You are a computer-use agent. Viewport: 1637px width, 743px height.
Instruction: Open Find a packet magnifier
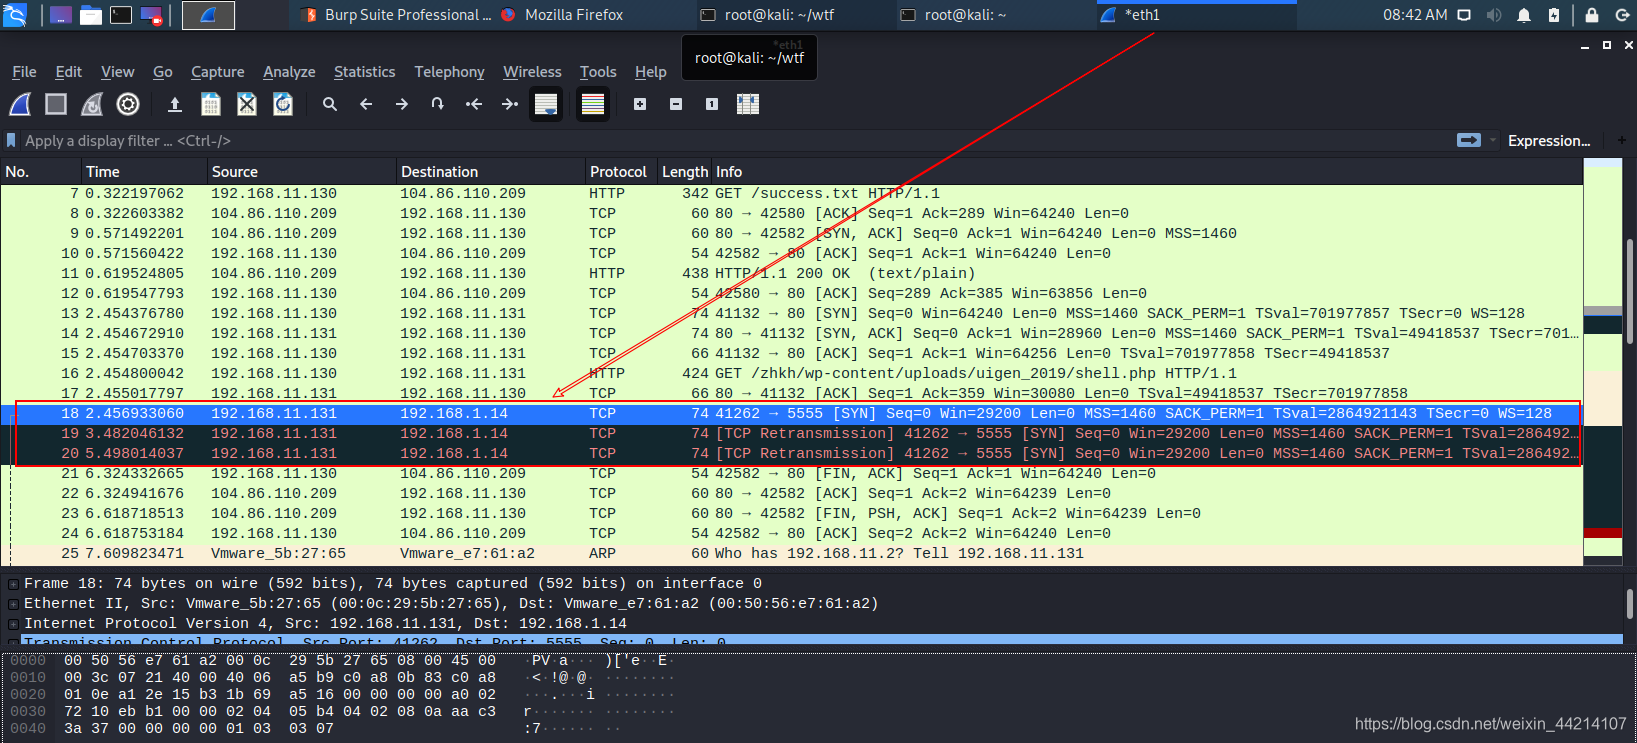point(330,104)
